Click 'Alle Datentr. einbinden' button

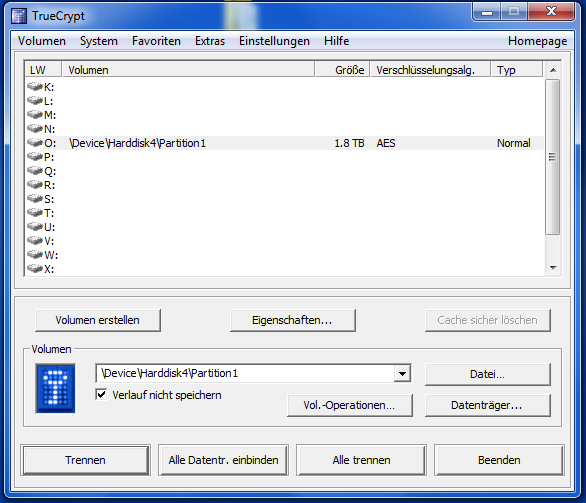point(223,460)
